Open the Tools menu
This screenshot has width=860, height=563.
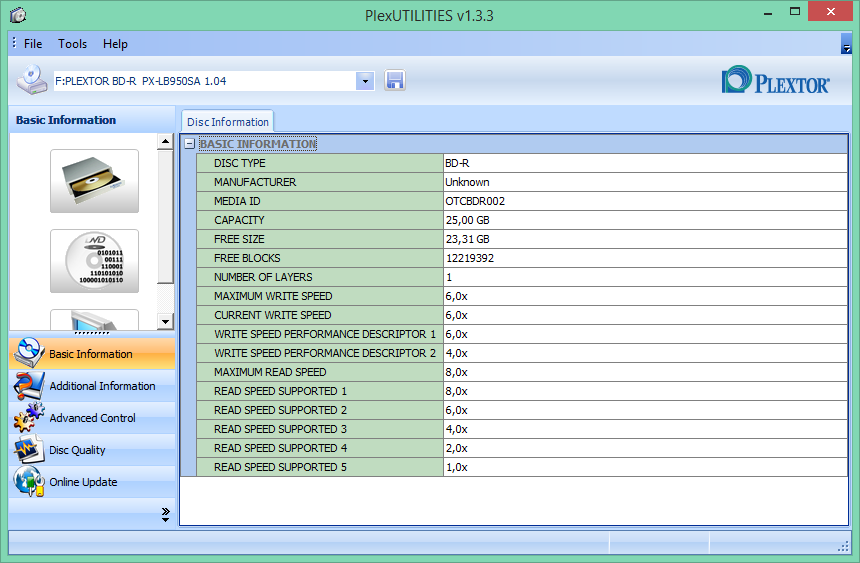[72, 44]
